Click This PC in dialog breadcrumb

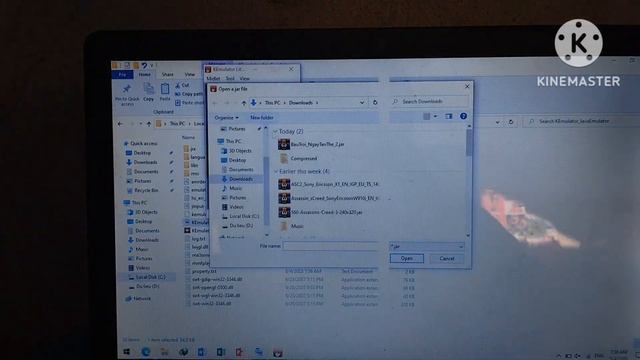point(272,103)
